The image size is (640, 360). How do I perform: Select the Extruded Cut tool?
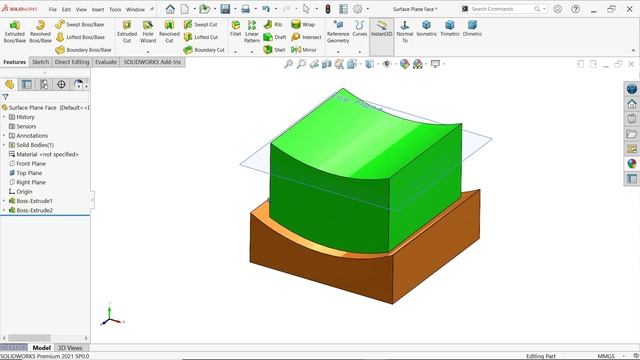pyautogui.click(x=127, y=31)
